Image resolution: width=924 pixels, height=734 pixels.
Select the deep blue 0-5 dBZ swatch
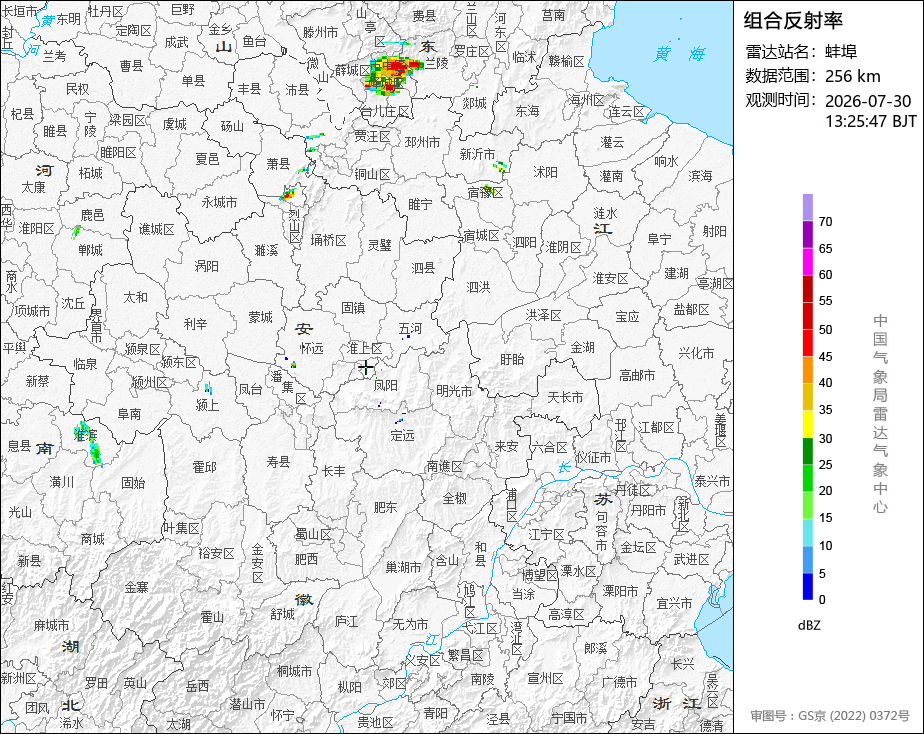tap(807, 587)
